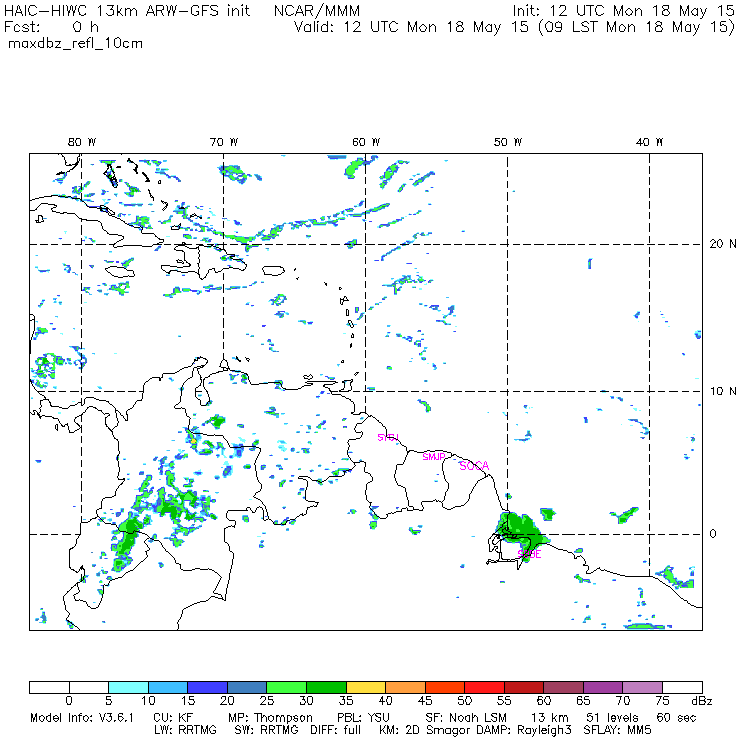
Task: Click the yellow 35-40 dBz legend swatch
Action: point(366,687)
